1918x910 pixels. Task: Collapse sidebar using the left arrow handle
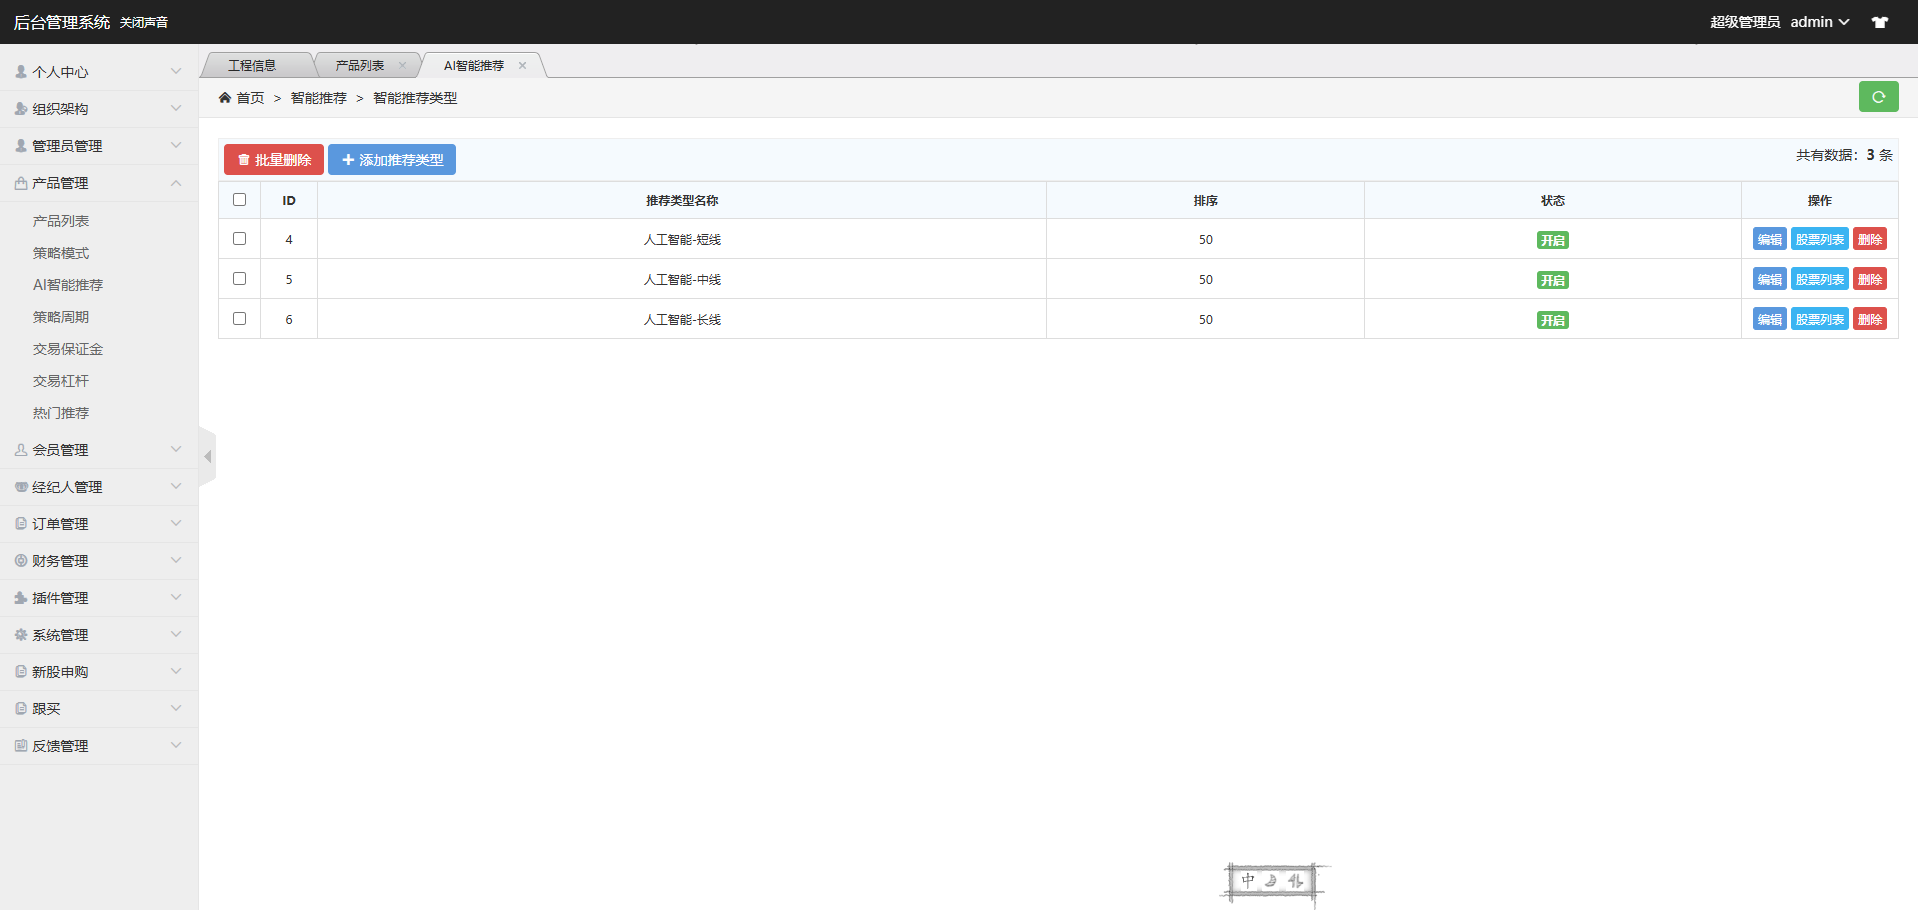click(x=207, y=457)
